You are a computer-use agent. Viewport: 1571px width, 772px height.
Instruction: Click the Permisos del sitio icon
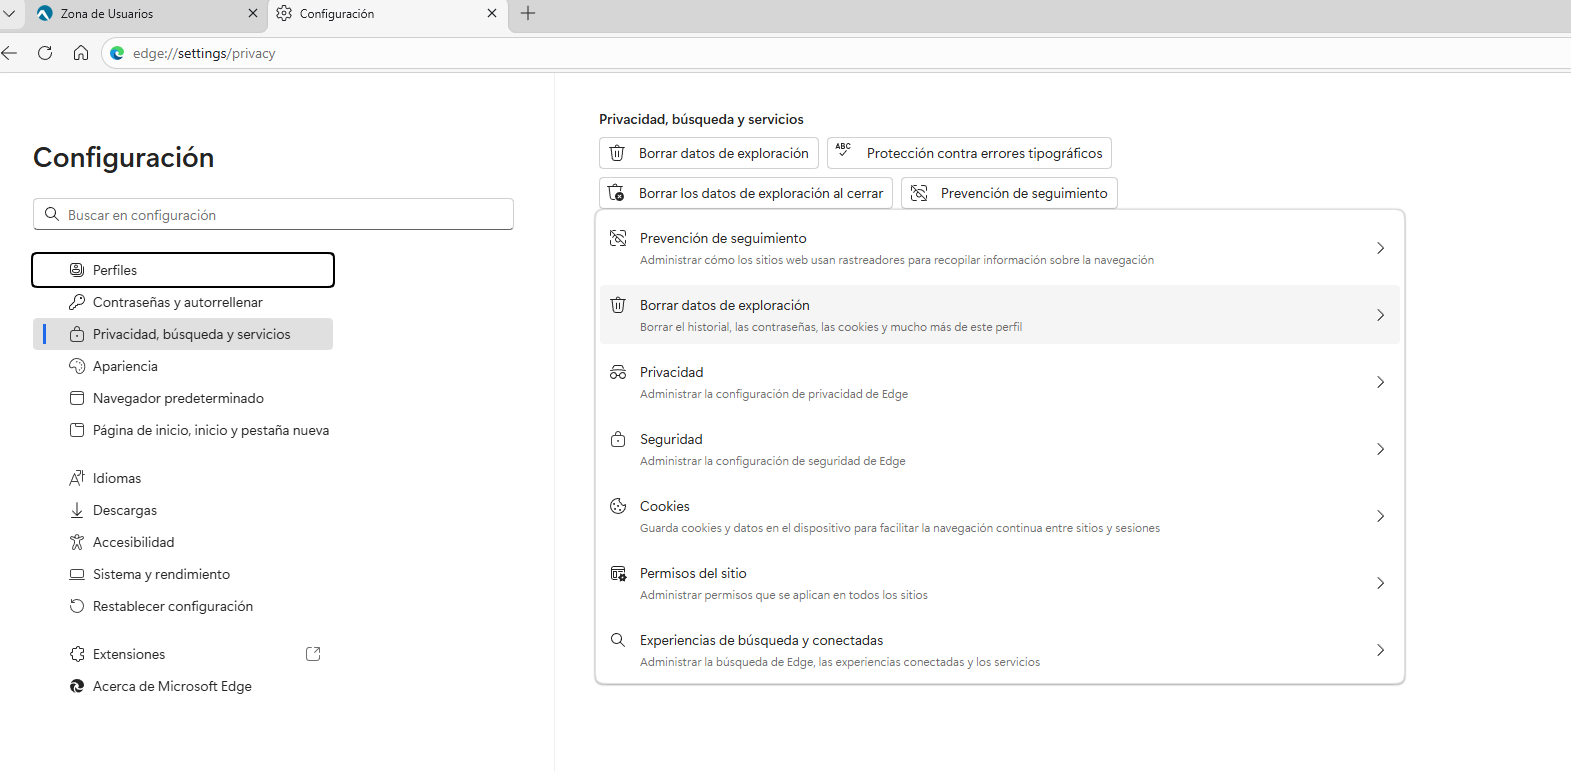tap(618, 573)
